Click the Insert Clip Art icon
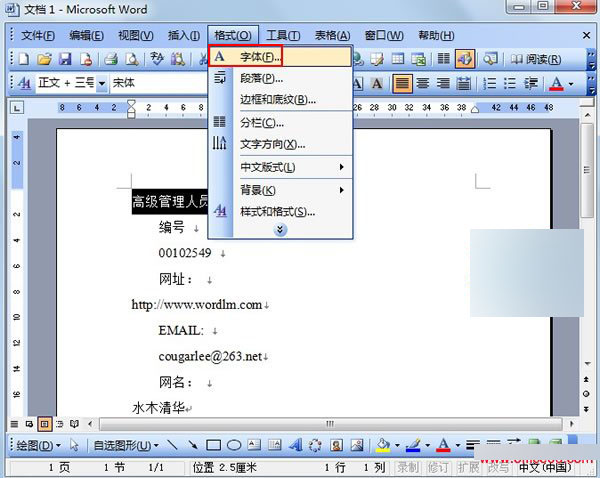The width and height of the screenshot is (600, 478). 336,445
